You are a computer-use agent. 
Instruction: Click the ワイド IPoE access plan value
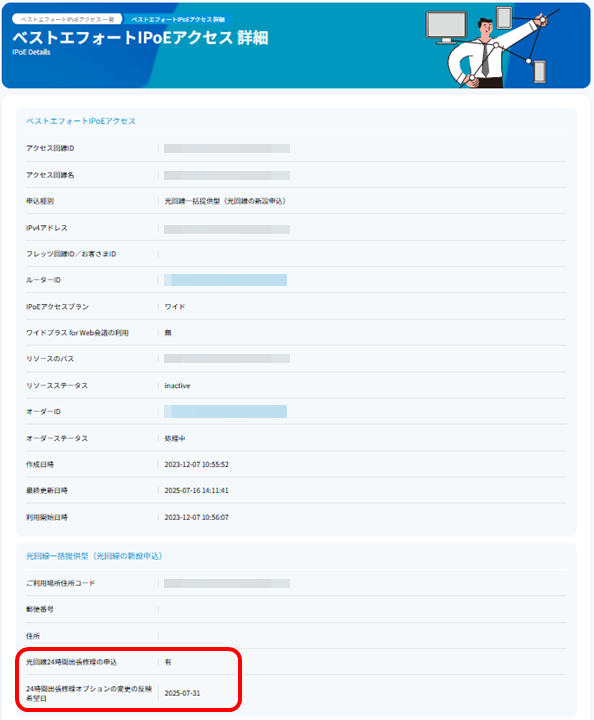click(x=175, y=307)
